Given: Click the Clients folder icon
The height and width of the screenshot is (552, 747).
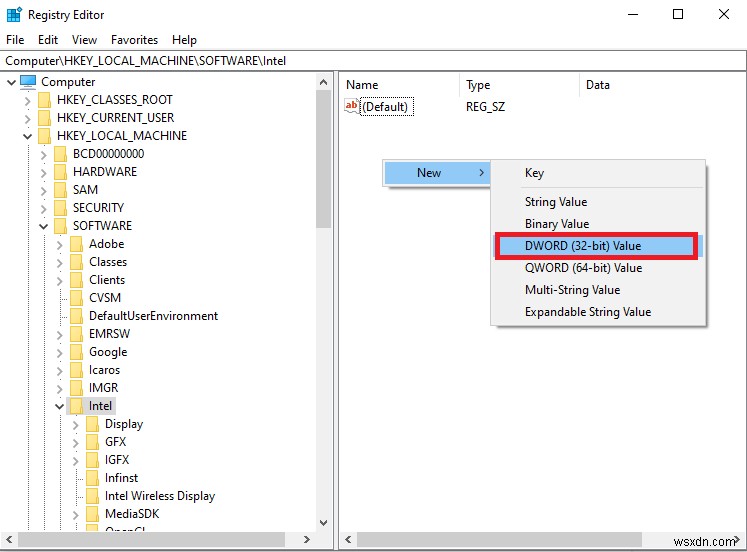Looking at the screenshot, I should pyautogui.click(x=76, y=280).
